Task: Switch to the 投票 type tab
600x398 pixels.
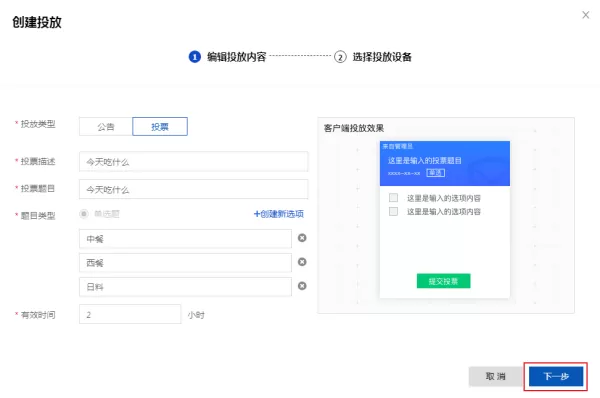Action: point(160,127)
